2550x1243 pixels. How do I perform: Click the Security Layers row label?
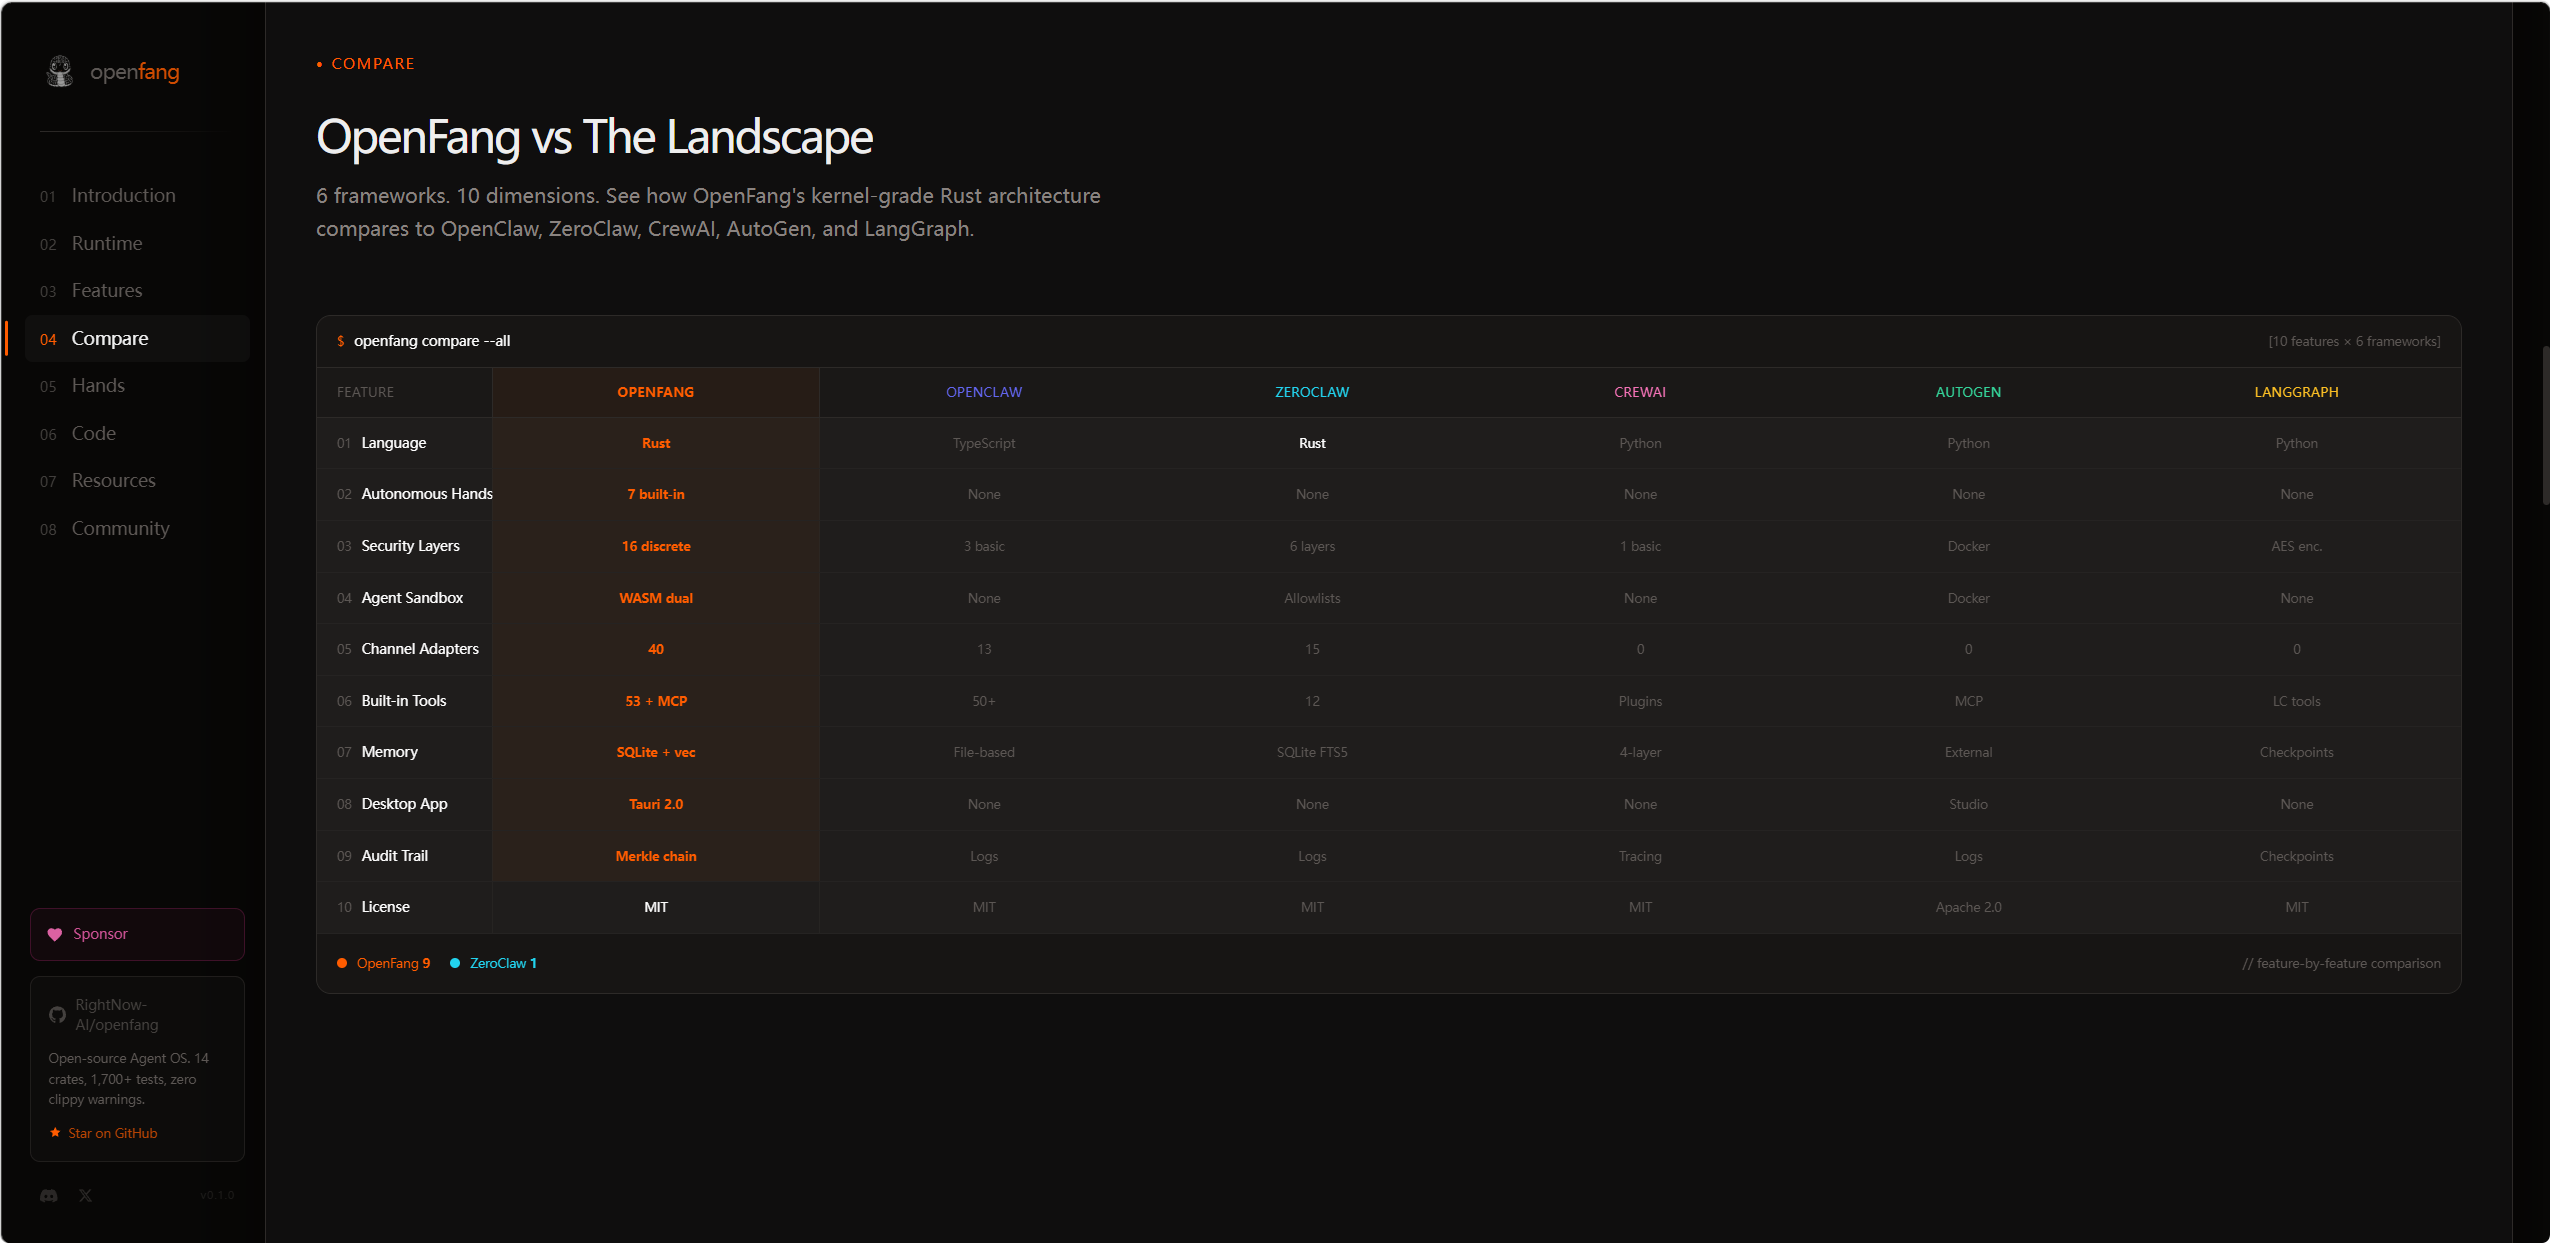coord(410,546)
